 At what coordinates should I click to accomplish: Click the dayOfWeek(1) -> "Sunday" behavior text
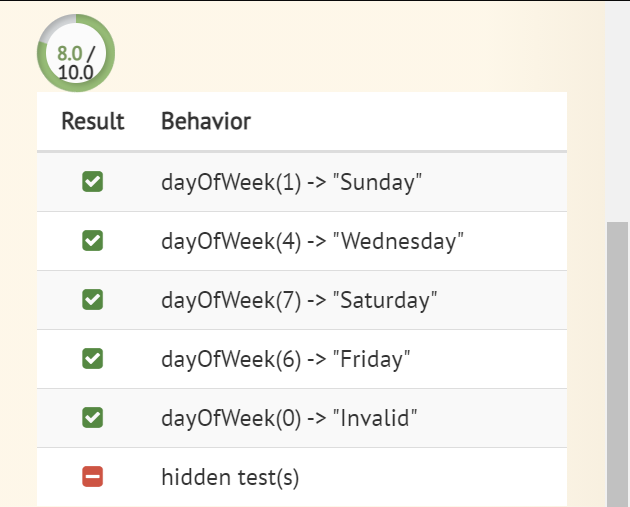(291, 182)
